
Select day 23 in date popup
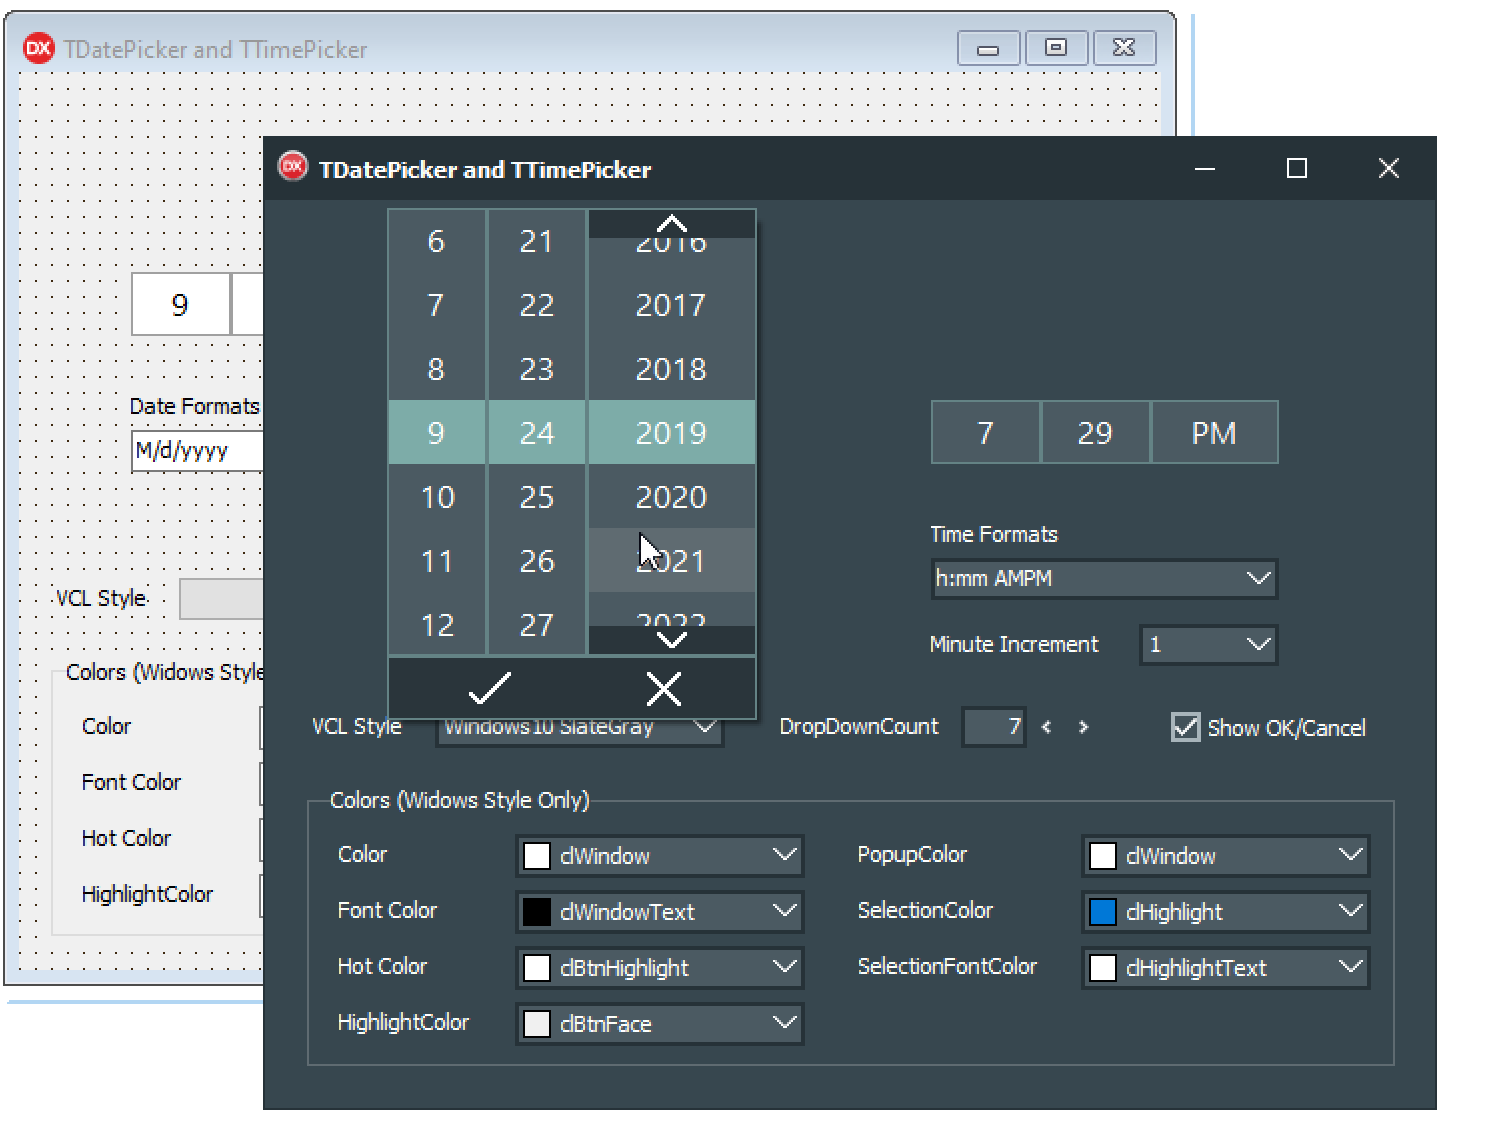point(537,369)
